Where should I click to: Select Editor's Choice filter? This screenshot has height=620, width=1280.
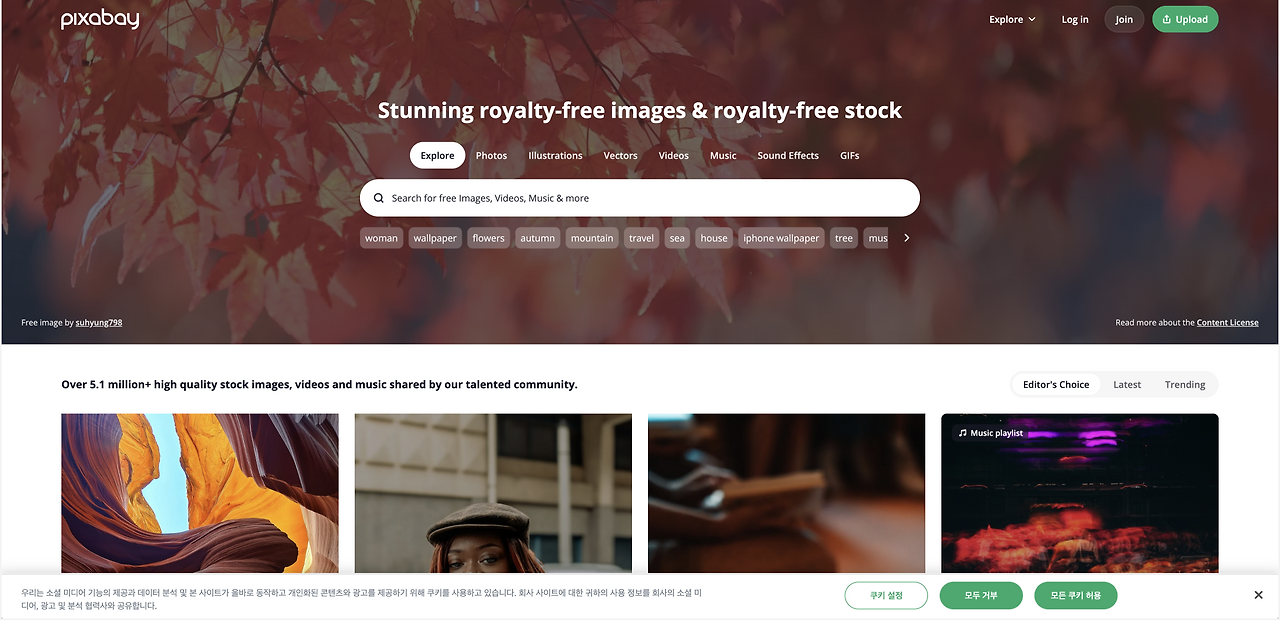tap(1056, 384)
